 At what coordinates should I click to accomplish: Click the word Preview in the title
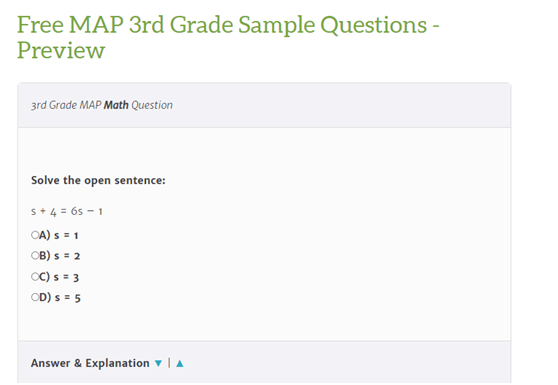coord(61,50)
